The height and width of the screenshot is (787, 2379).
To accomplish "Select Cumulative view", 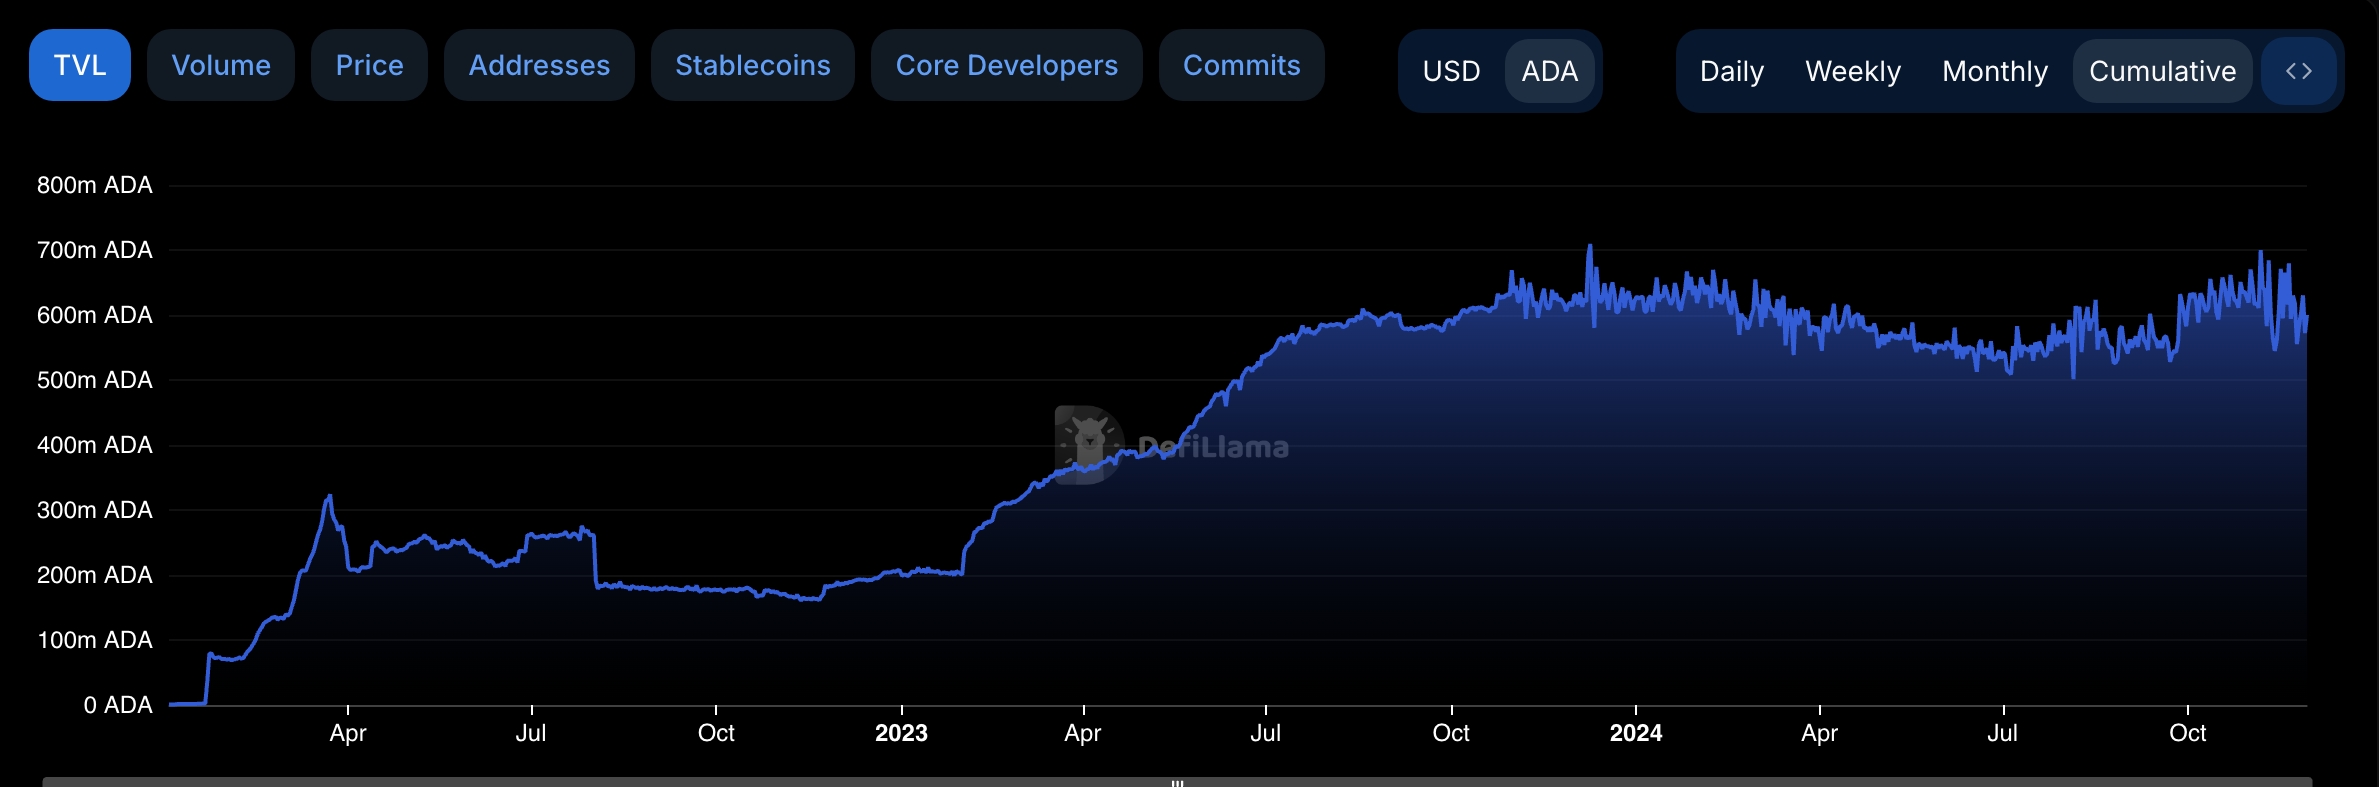I will tap(2162, 71).
